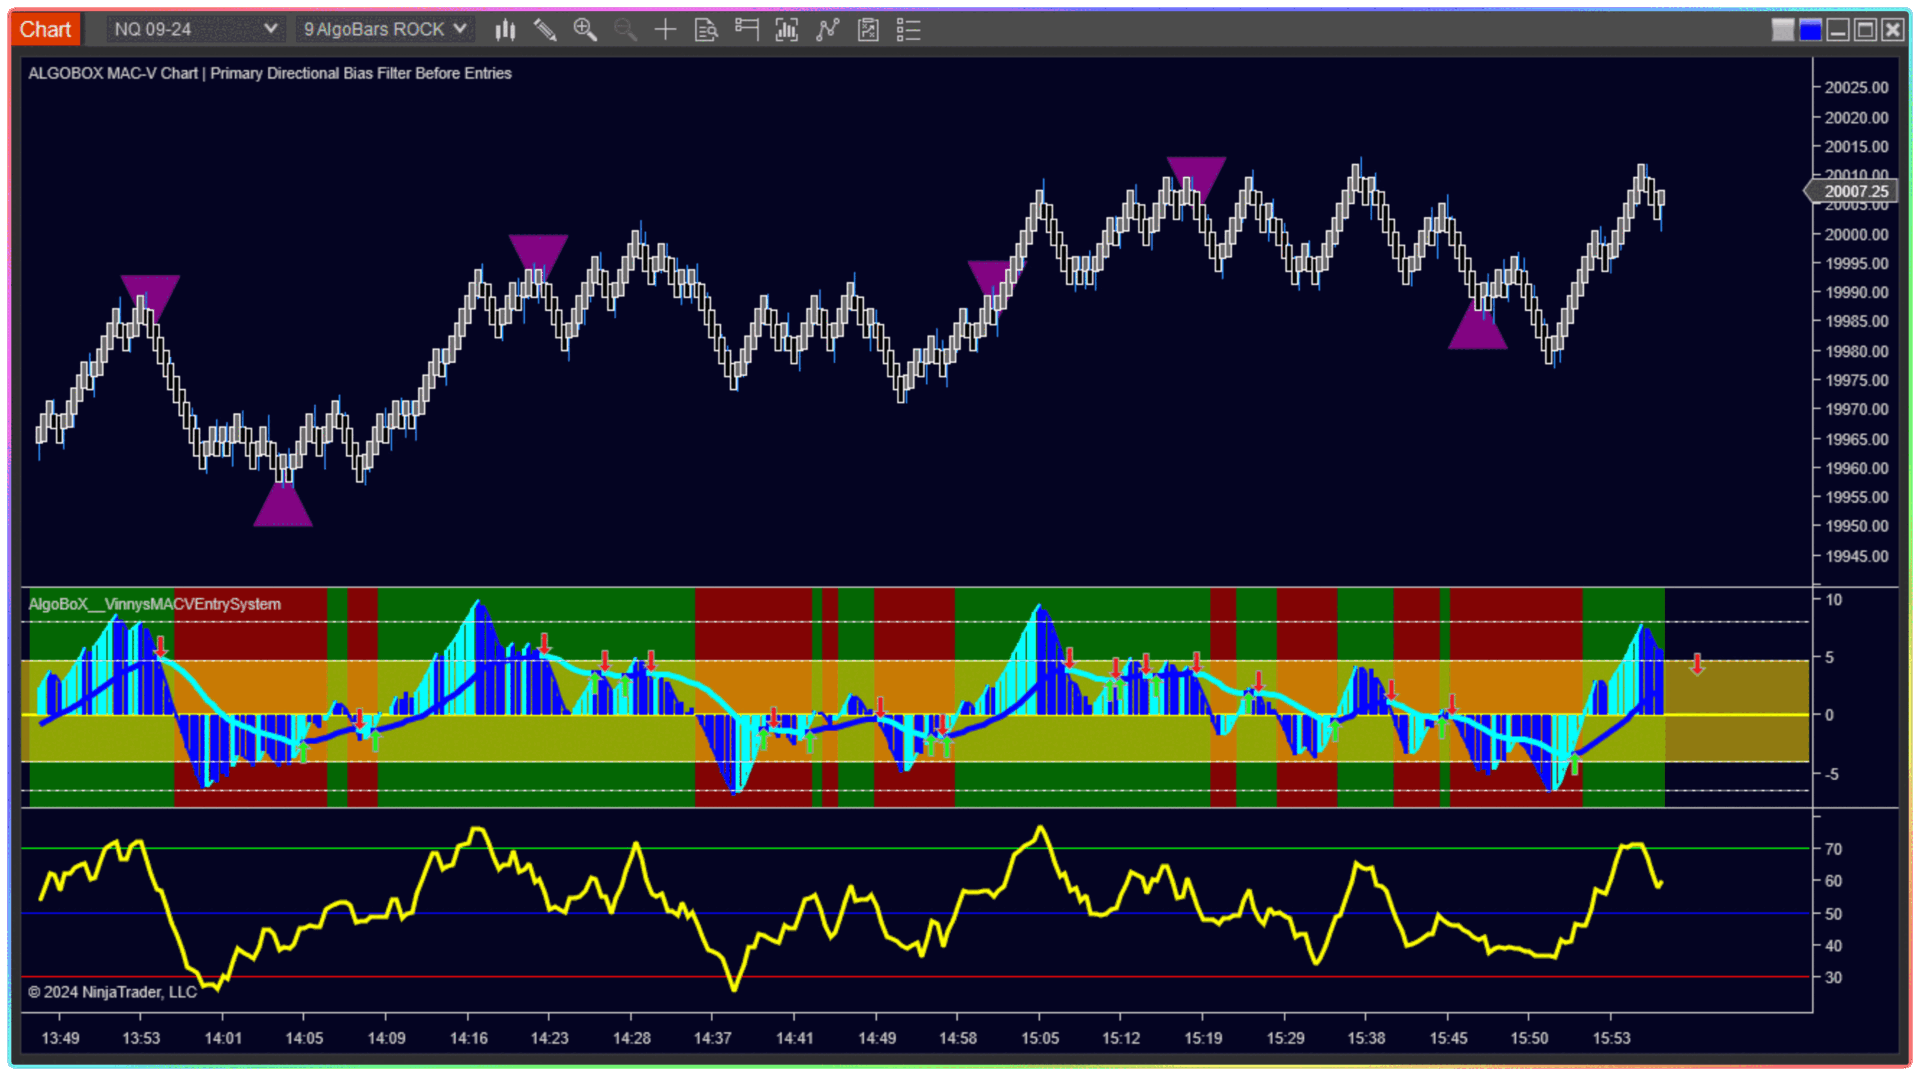Click the zoom in magnifier
The image size is (1920, 1075).
click(x=585, y=30)
